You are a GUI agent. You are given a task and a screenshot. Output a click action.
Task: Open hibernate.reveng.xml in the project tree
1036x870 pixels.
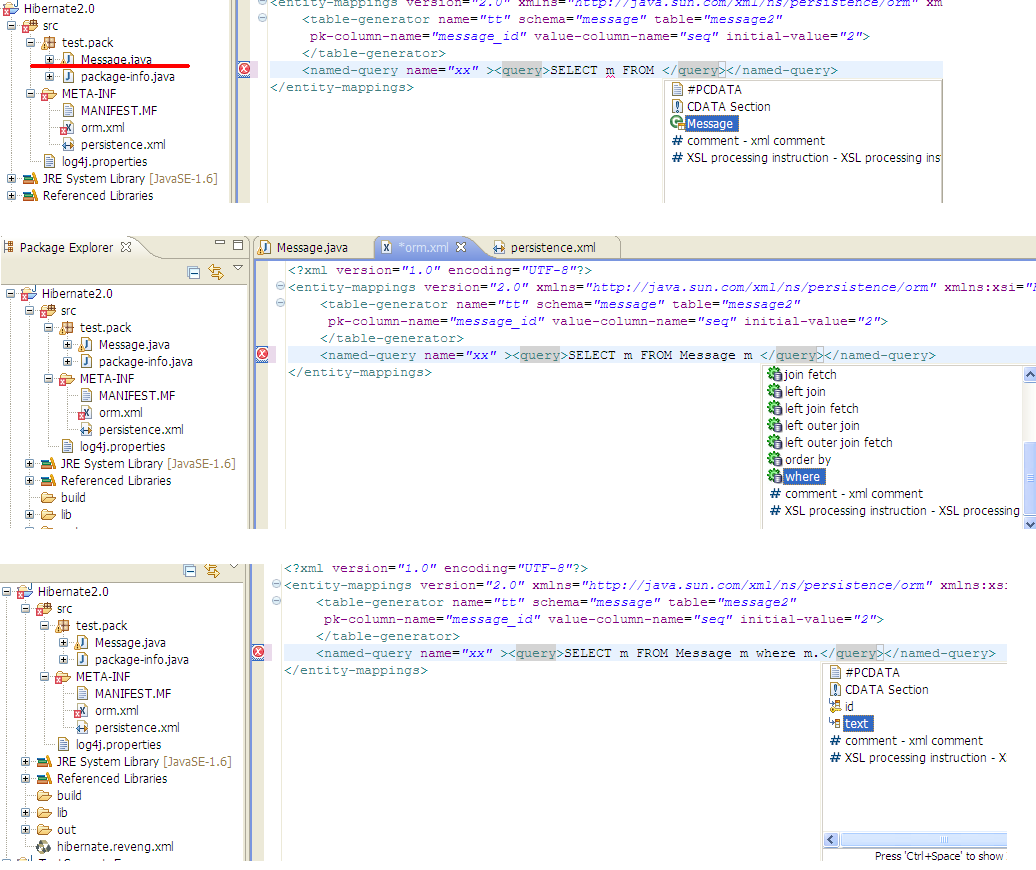click(x=115, y=847)
